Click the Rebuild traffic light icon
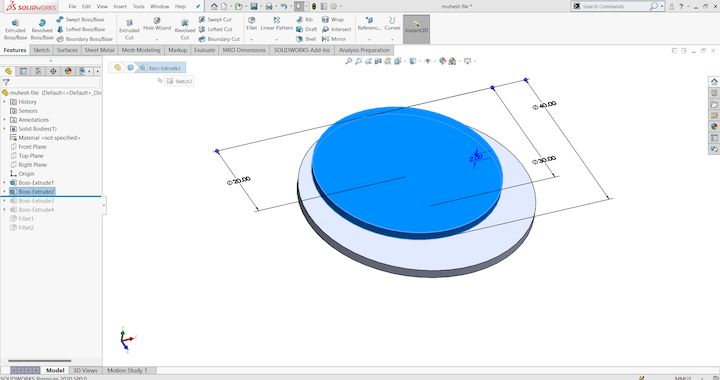 click(314, 6)
